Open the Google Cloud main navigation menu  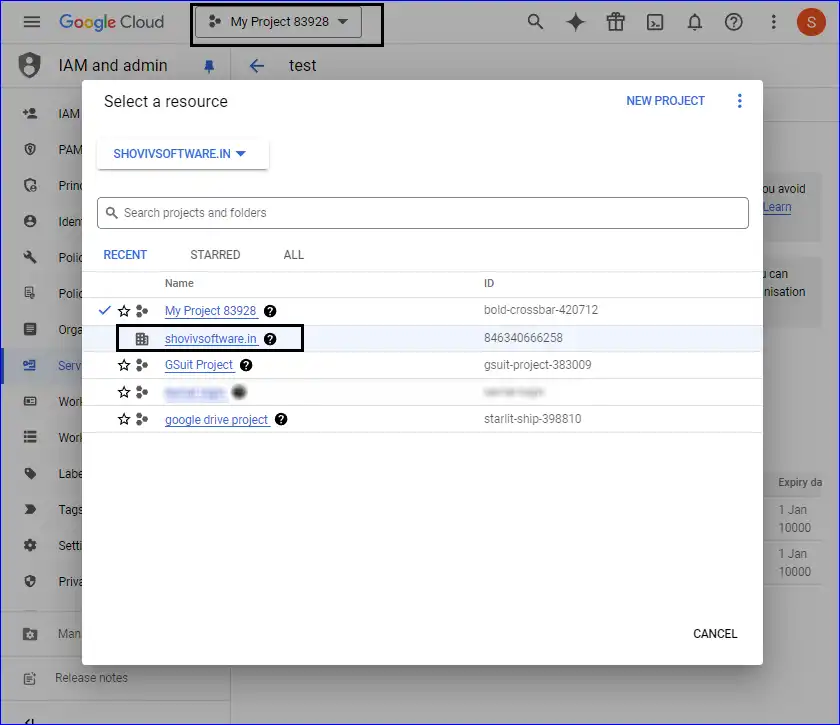32,22
